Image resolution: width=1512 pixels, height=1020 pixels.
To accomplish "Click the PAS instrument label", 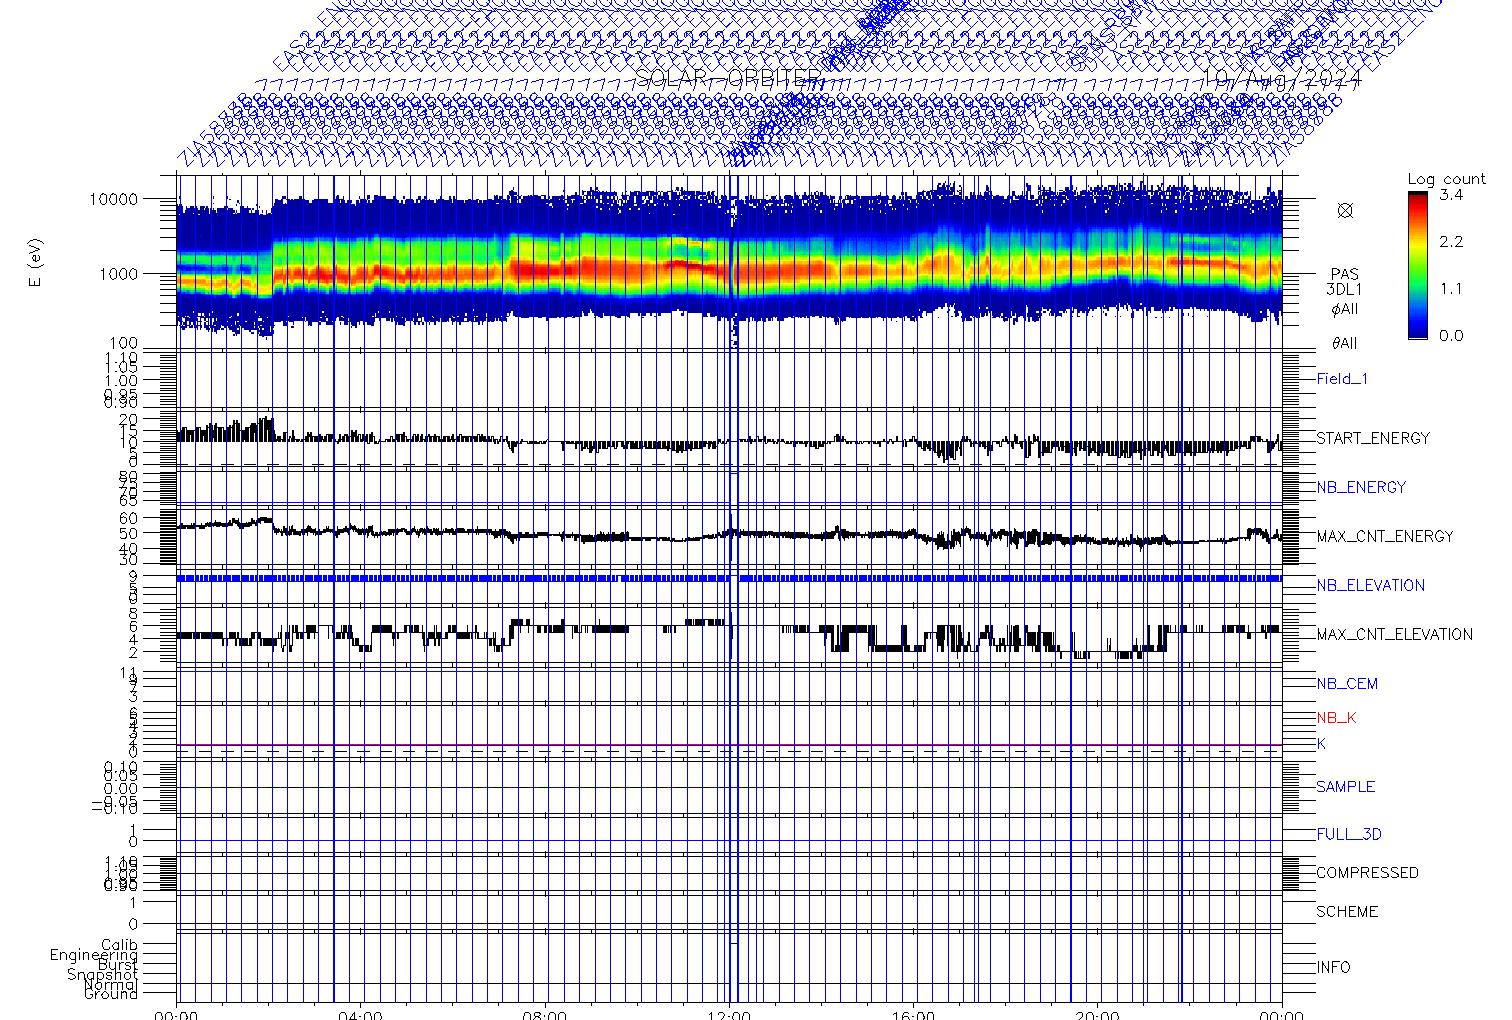I will pos(1344,274).
